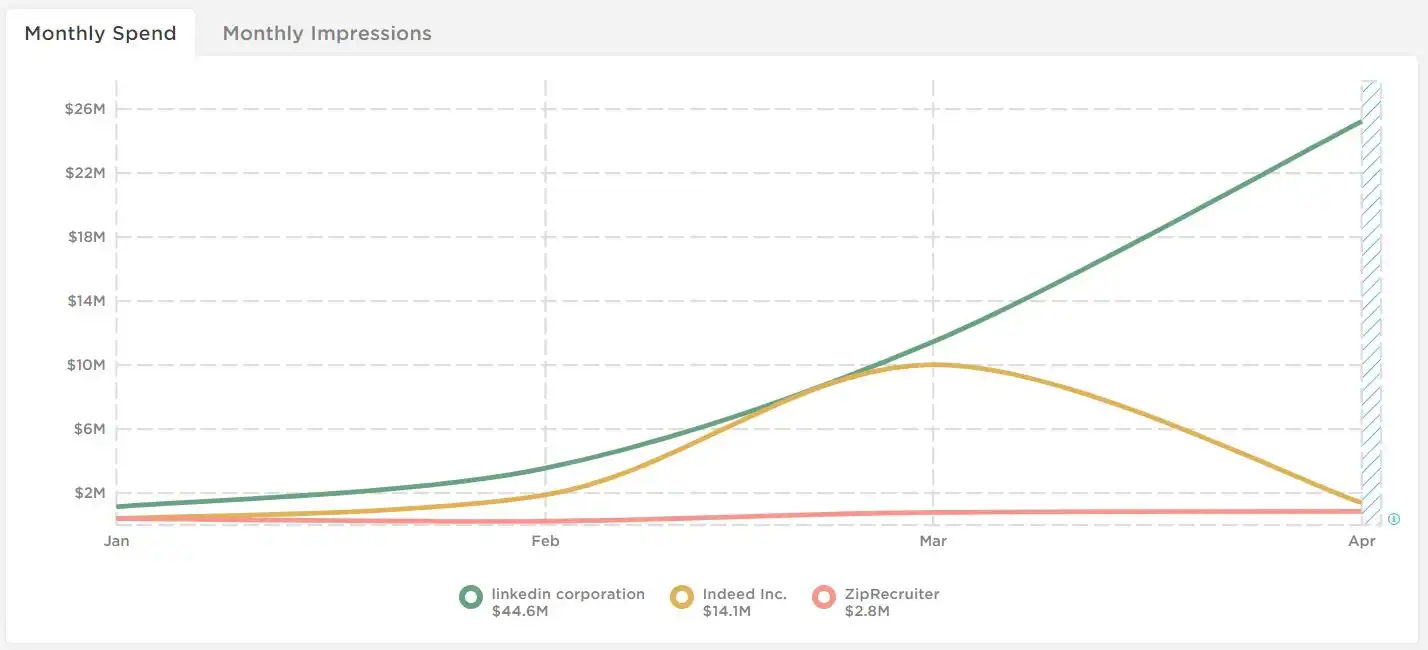The image size is (1428, 650).
Task: Select the Mar x-axis label
Action: [933, 541]
